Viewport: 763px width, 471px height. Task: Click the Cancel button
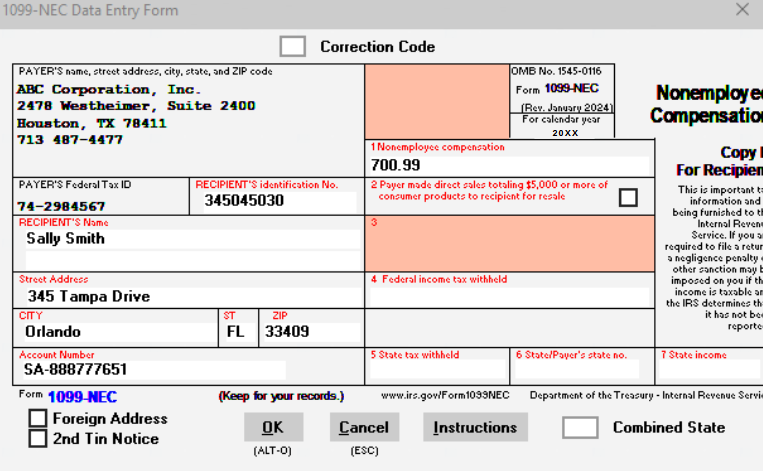click(x=364, y=427)
